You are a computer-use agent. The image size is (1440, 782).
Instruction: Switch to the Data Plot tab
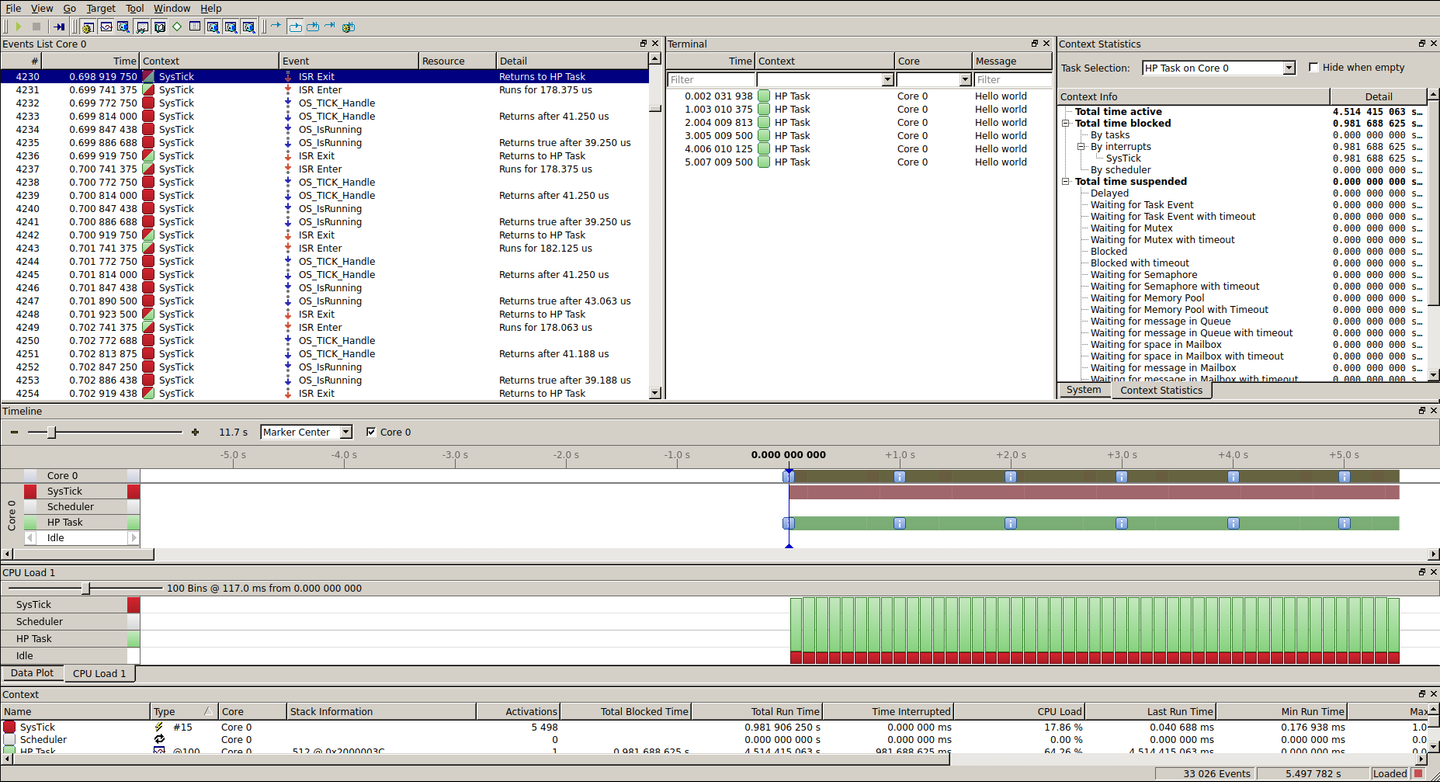[x=32, y=673]
